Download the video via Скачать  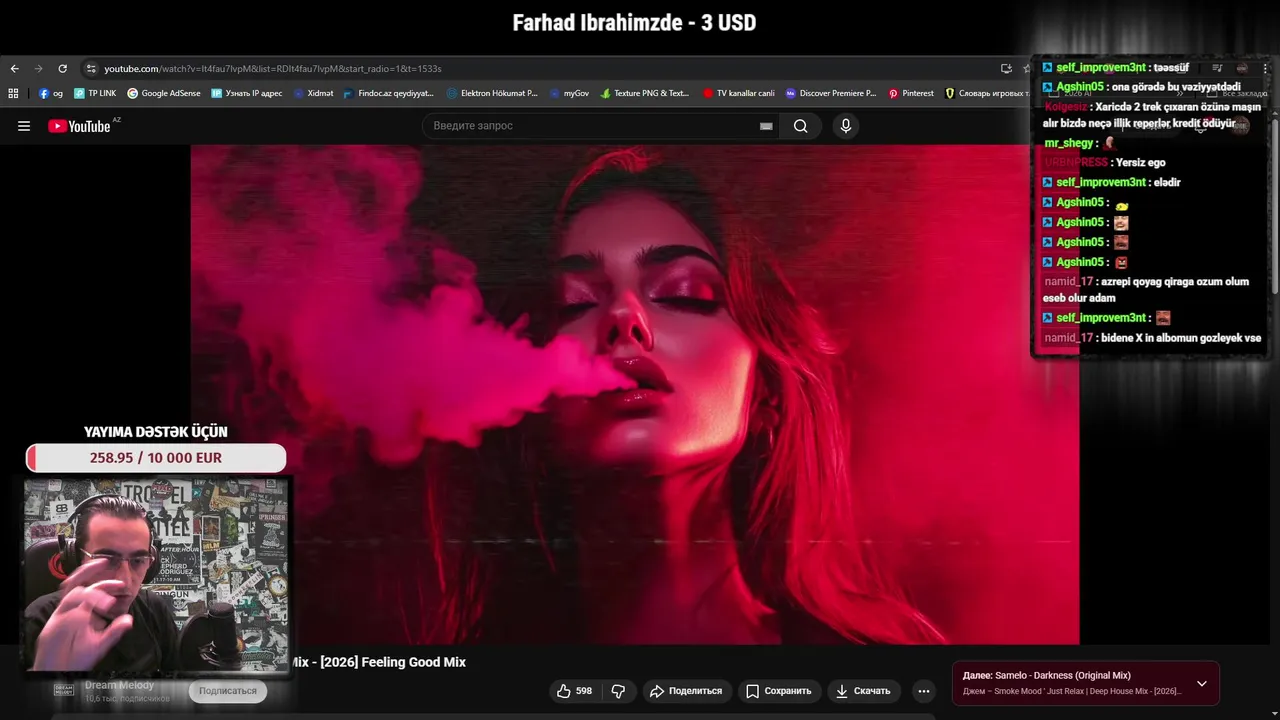pos(863,691)
